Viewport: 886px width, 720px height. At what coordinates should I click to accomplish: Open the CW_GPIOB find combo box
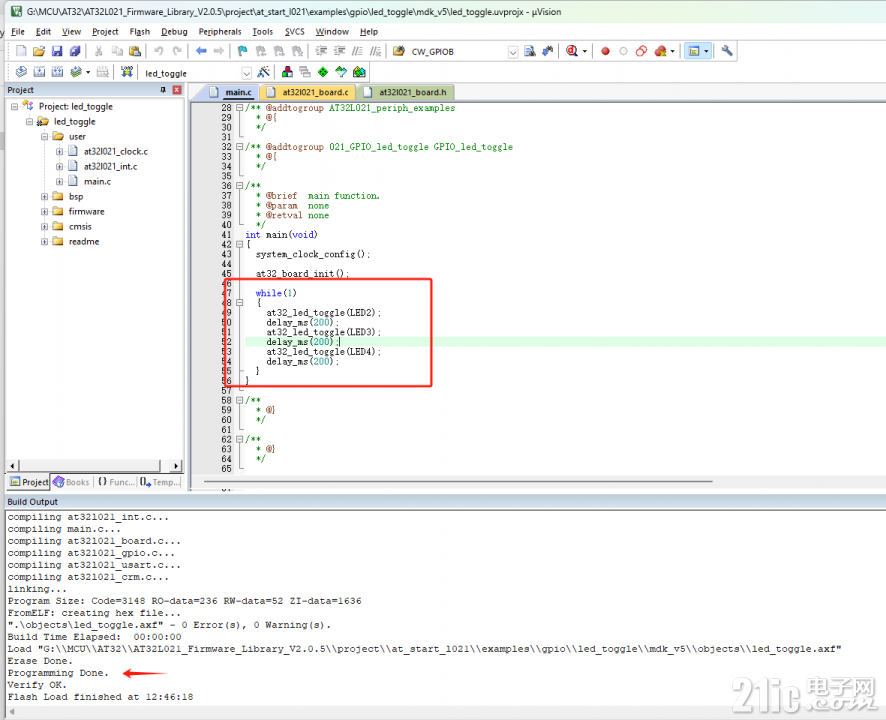point(513,52)
